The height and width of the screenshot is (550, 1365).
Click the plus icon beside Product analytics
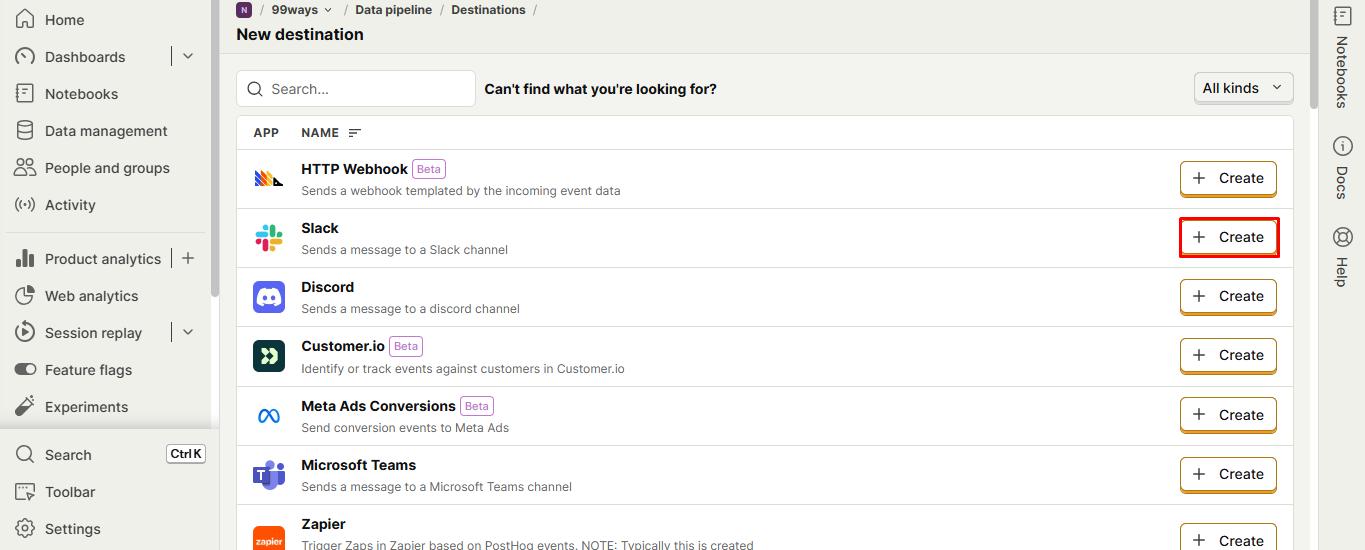pyautogui.click(x=187, y=258)
